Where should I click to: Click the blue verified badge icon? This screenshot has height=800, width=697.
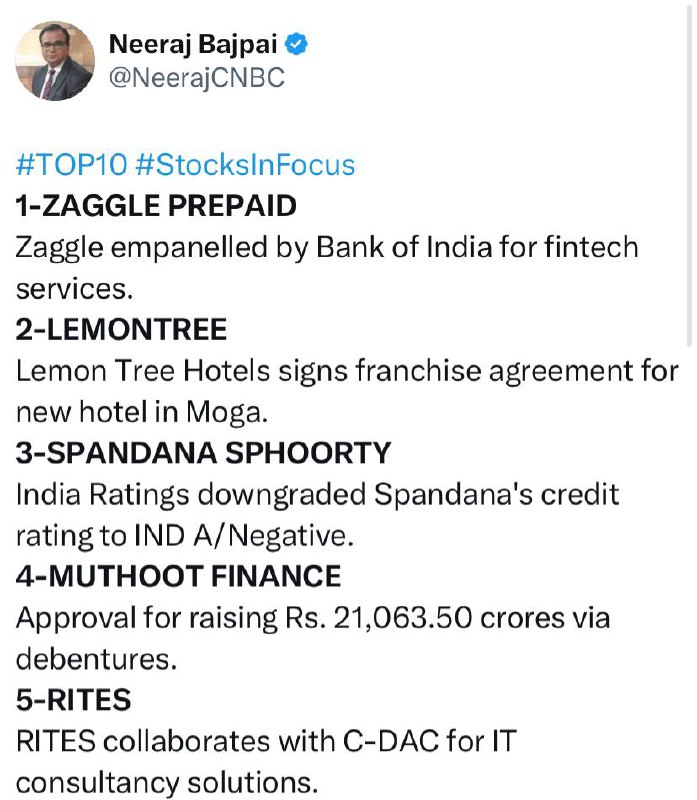tap(296, 44)
